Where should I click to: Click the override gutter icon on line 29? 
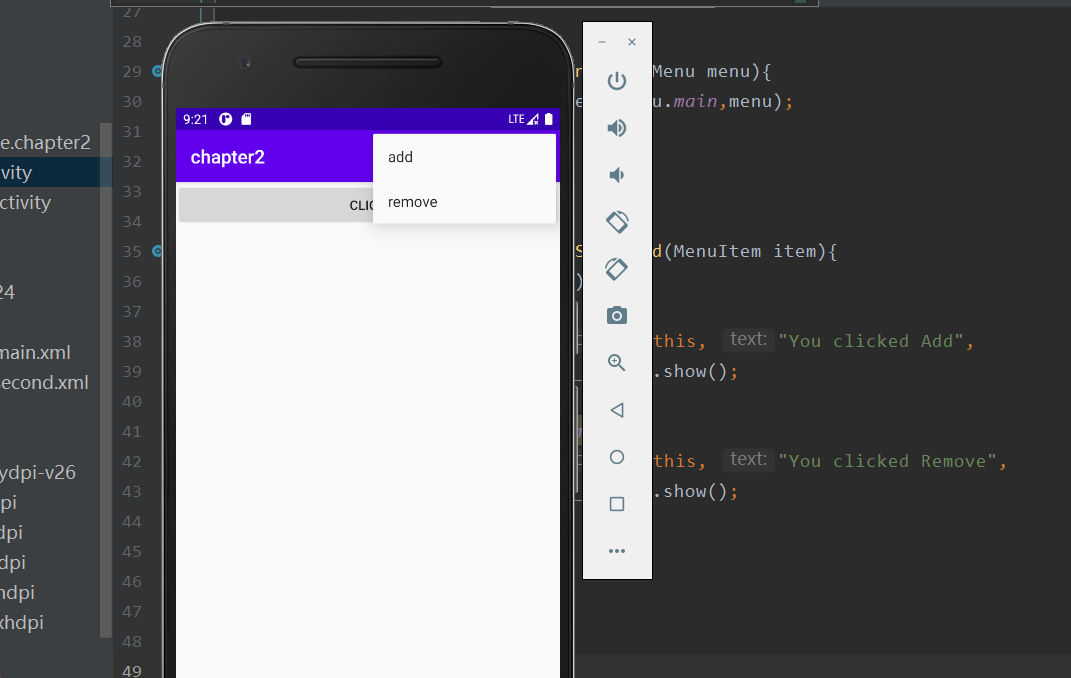[x=157, y=72]
